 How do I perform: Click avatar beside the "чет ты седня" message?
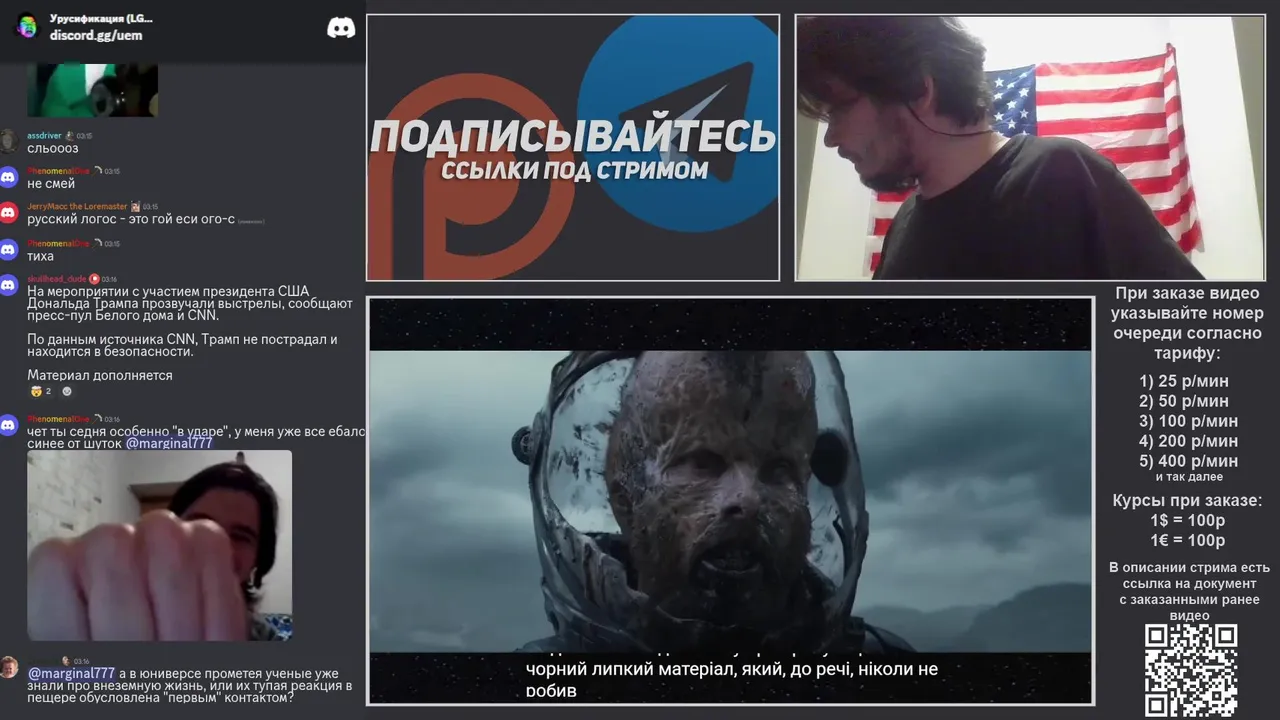[x=9, y=425]
